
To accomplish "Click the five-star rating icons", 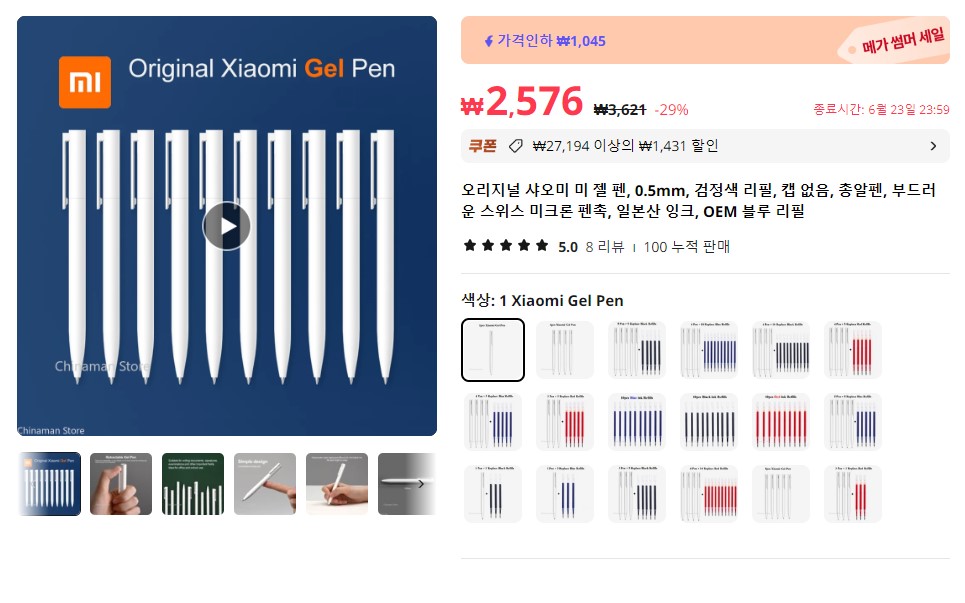I will tap(506, 246).
